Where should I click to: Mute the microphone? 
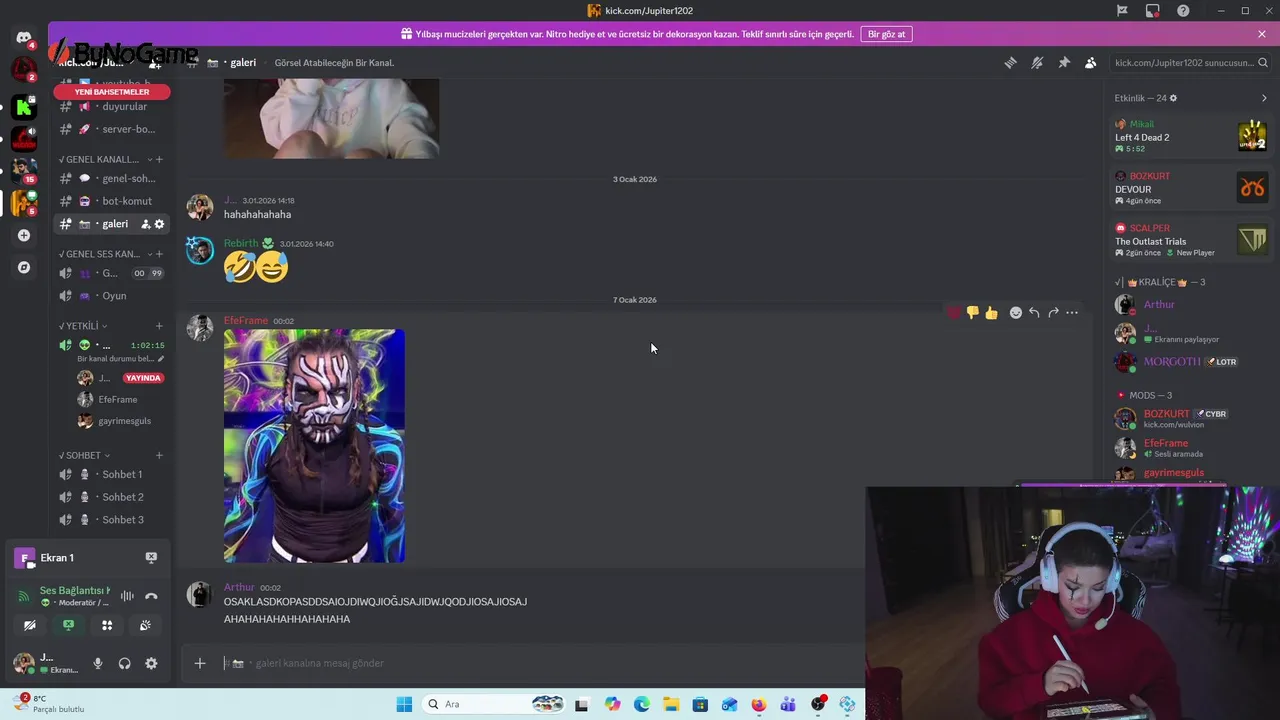98,663
